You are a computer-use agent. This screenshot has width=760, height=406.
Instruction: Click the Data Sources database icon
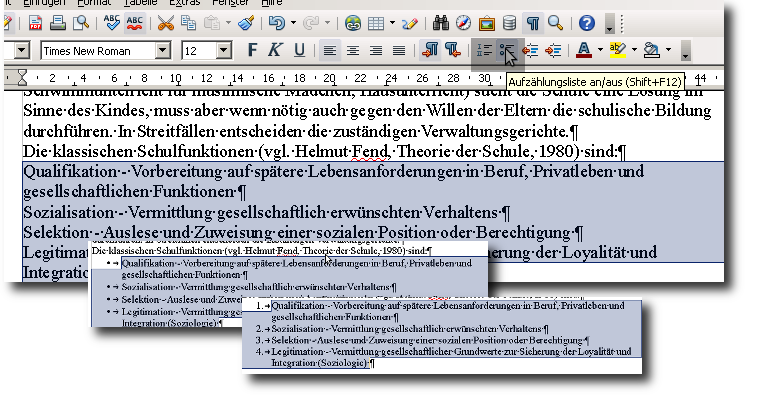[510, 23]
